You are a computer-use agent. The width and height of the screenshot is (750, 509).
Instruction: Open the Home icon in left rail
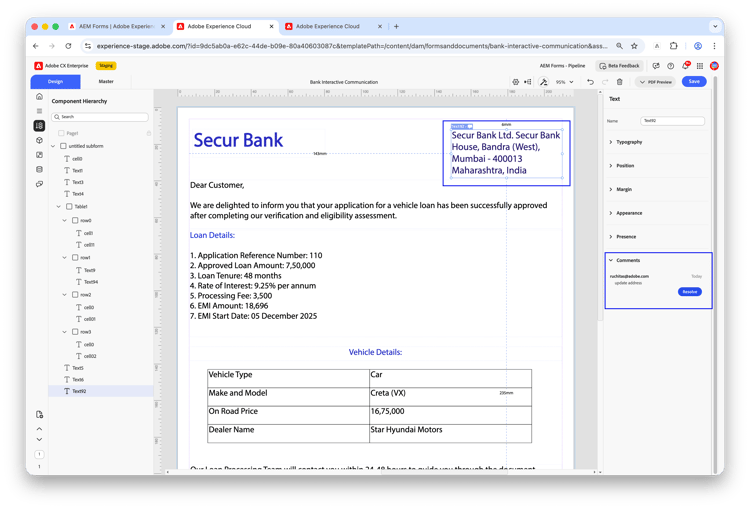(39, 97)
